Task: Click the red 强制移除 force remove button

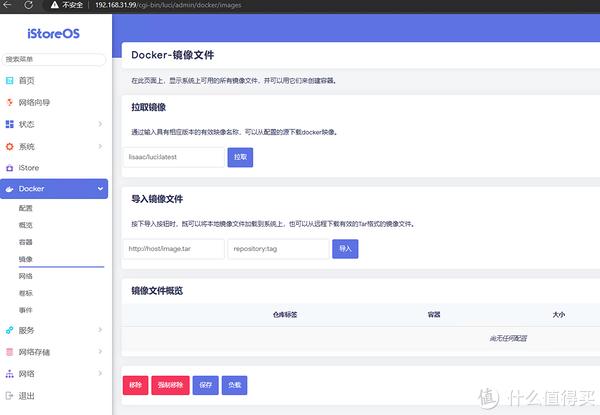Action: [x=170, y=385]
